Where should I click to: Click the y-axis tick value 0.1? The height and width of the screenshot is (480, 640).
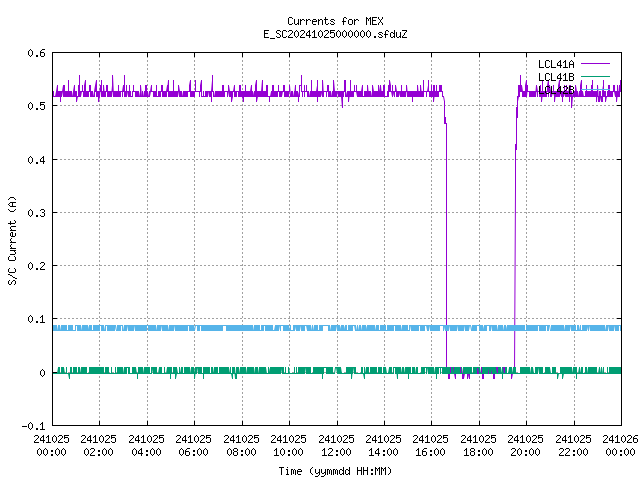pyautogui.click(x=36, y=319)
